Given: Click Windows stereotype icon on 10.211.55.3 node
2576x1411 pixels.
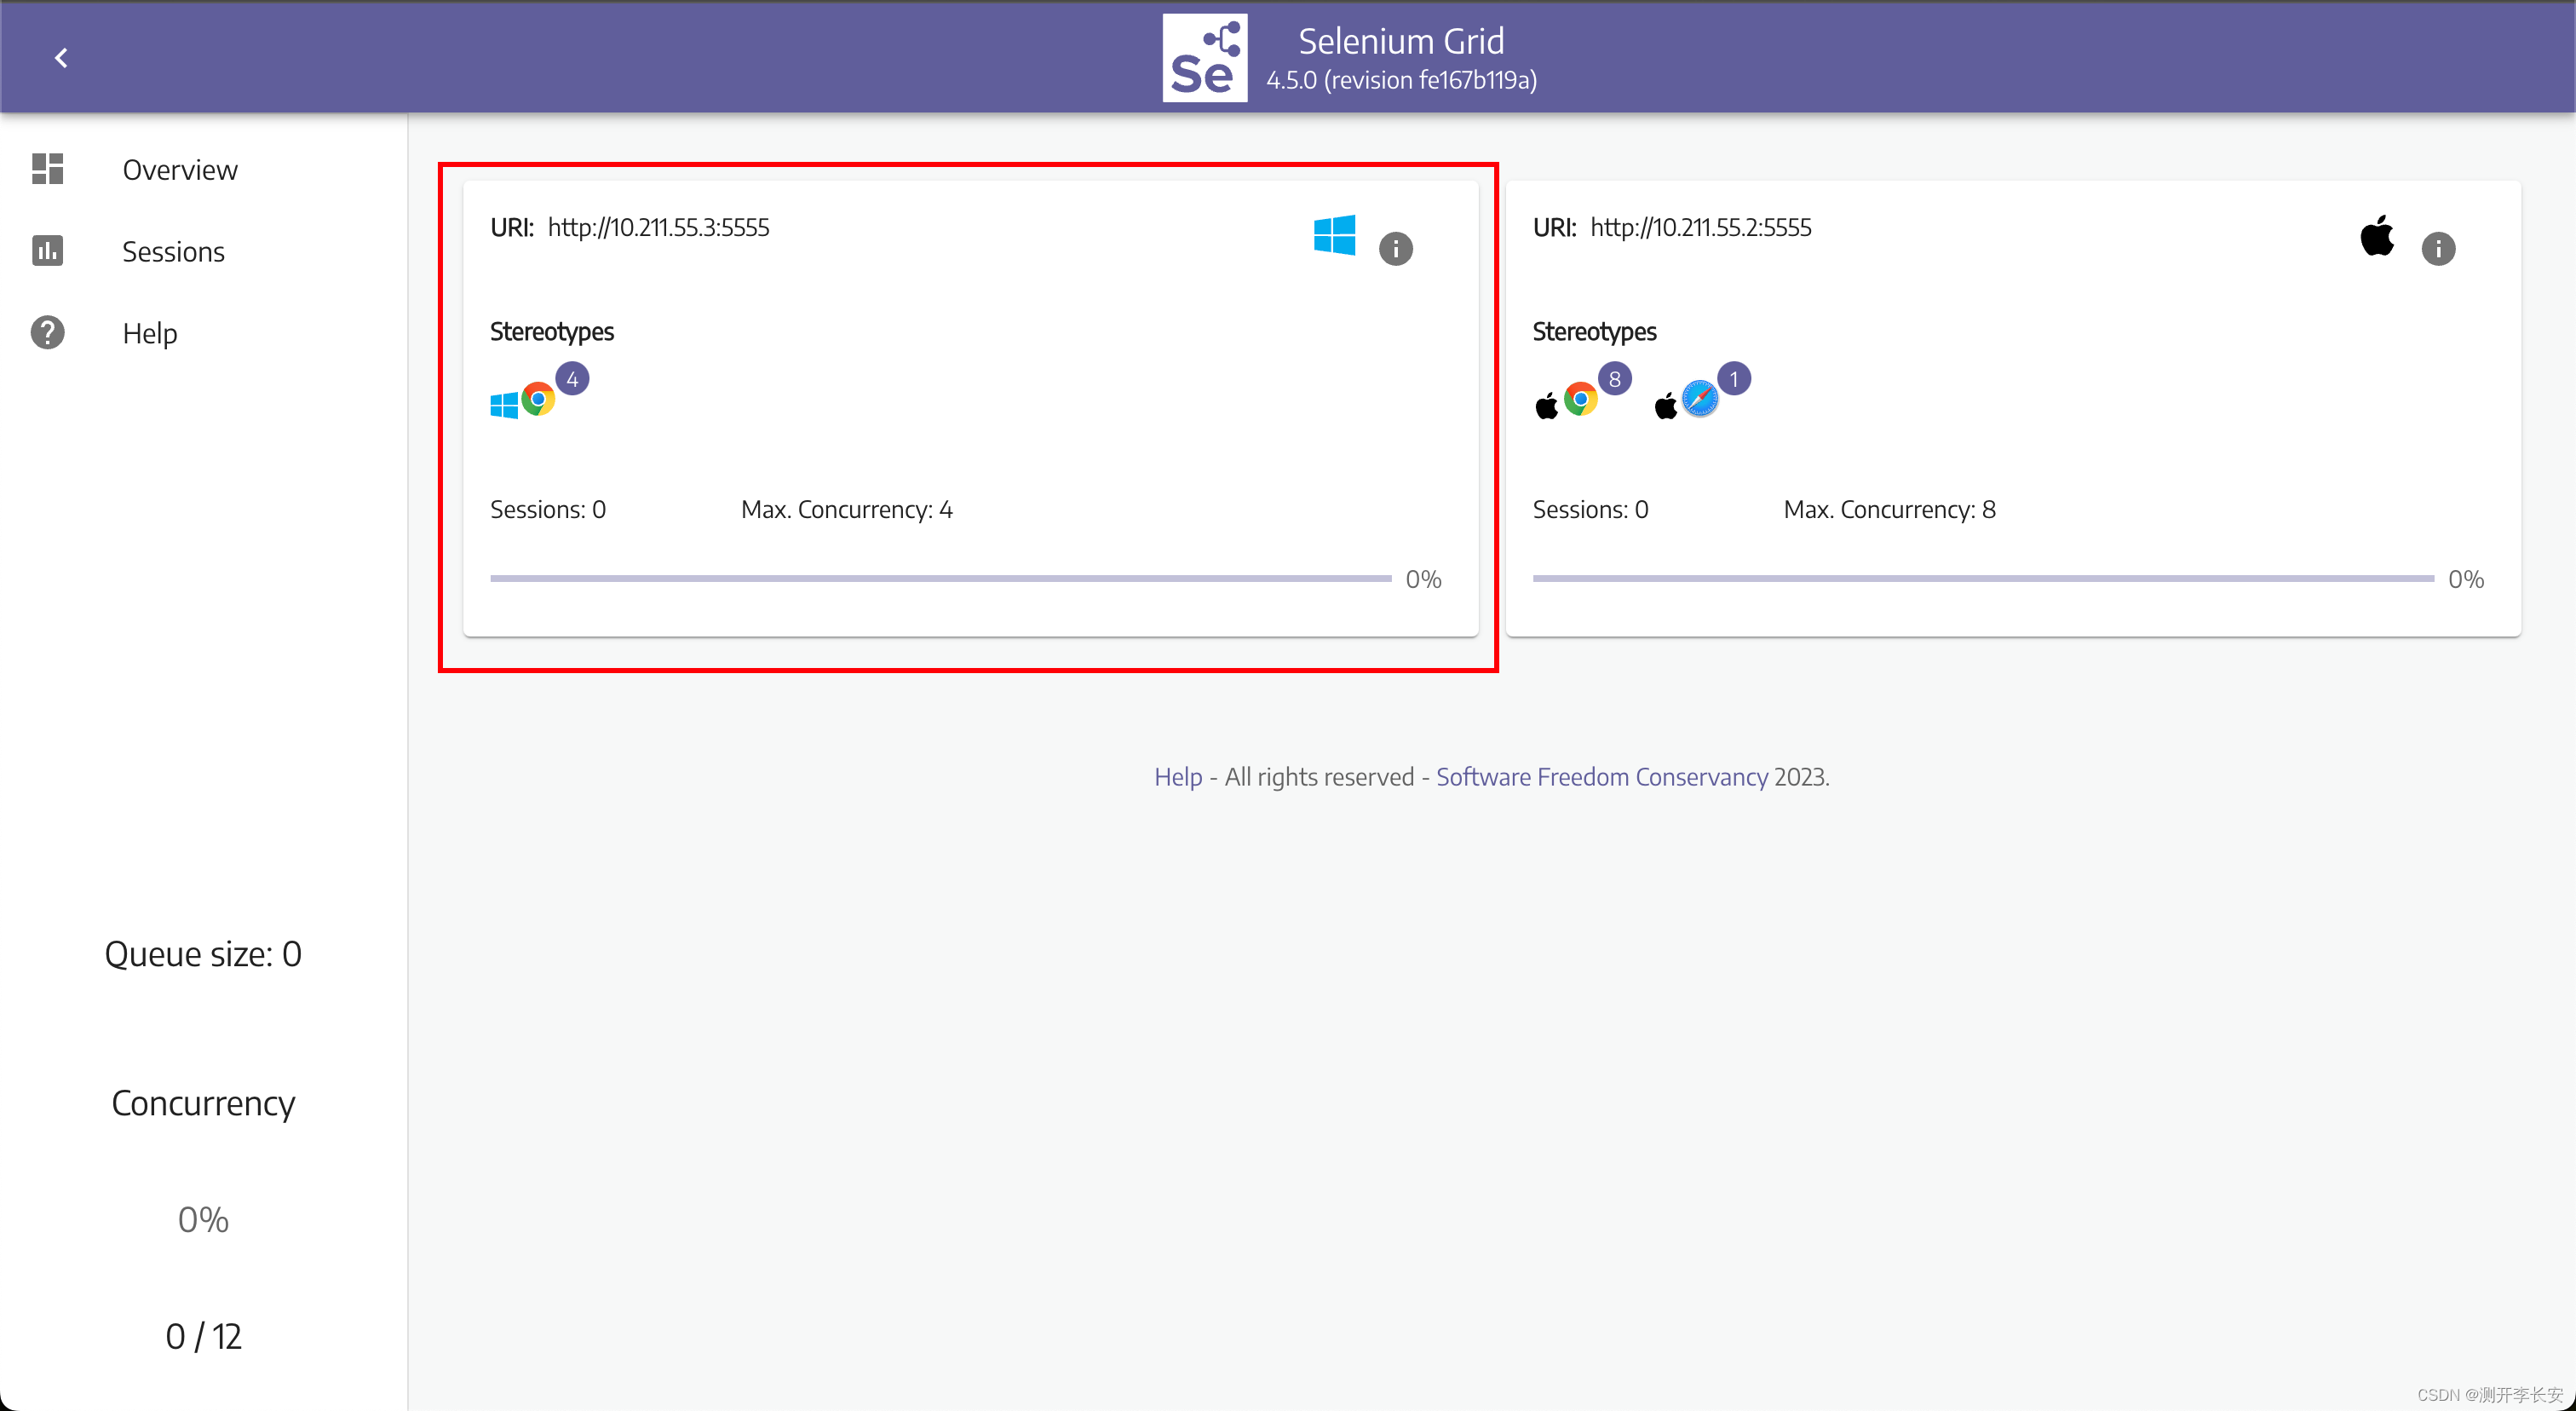Looking at the screenshot, I should click(504, 405).
